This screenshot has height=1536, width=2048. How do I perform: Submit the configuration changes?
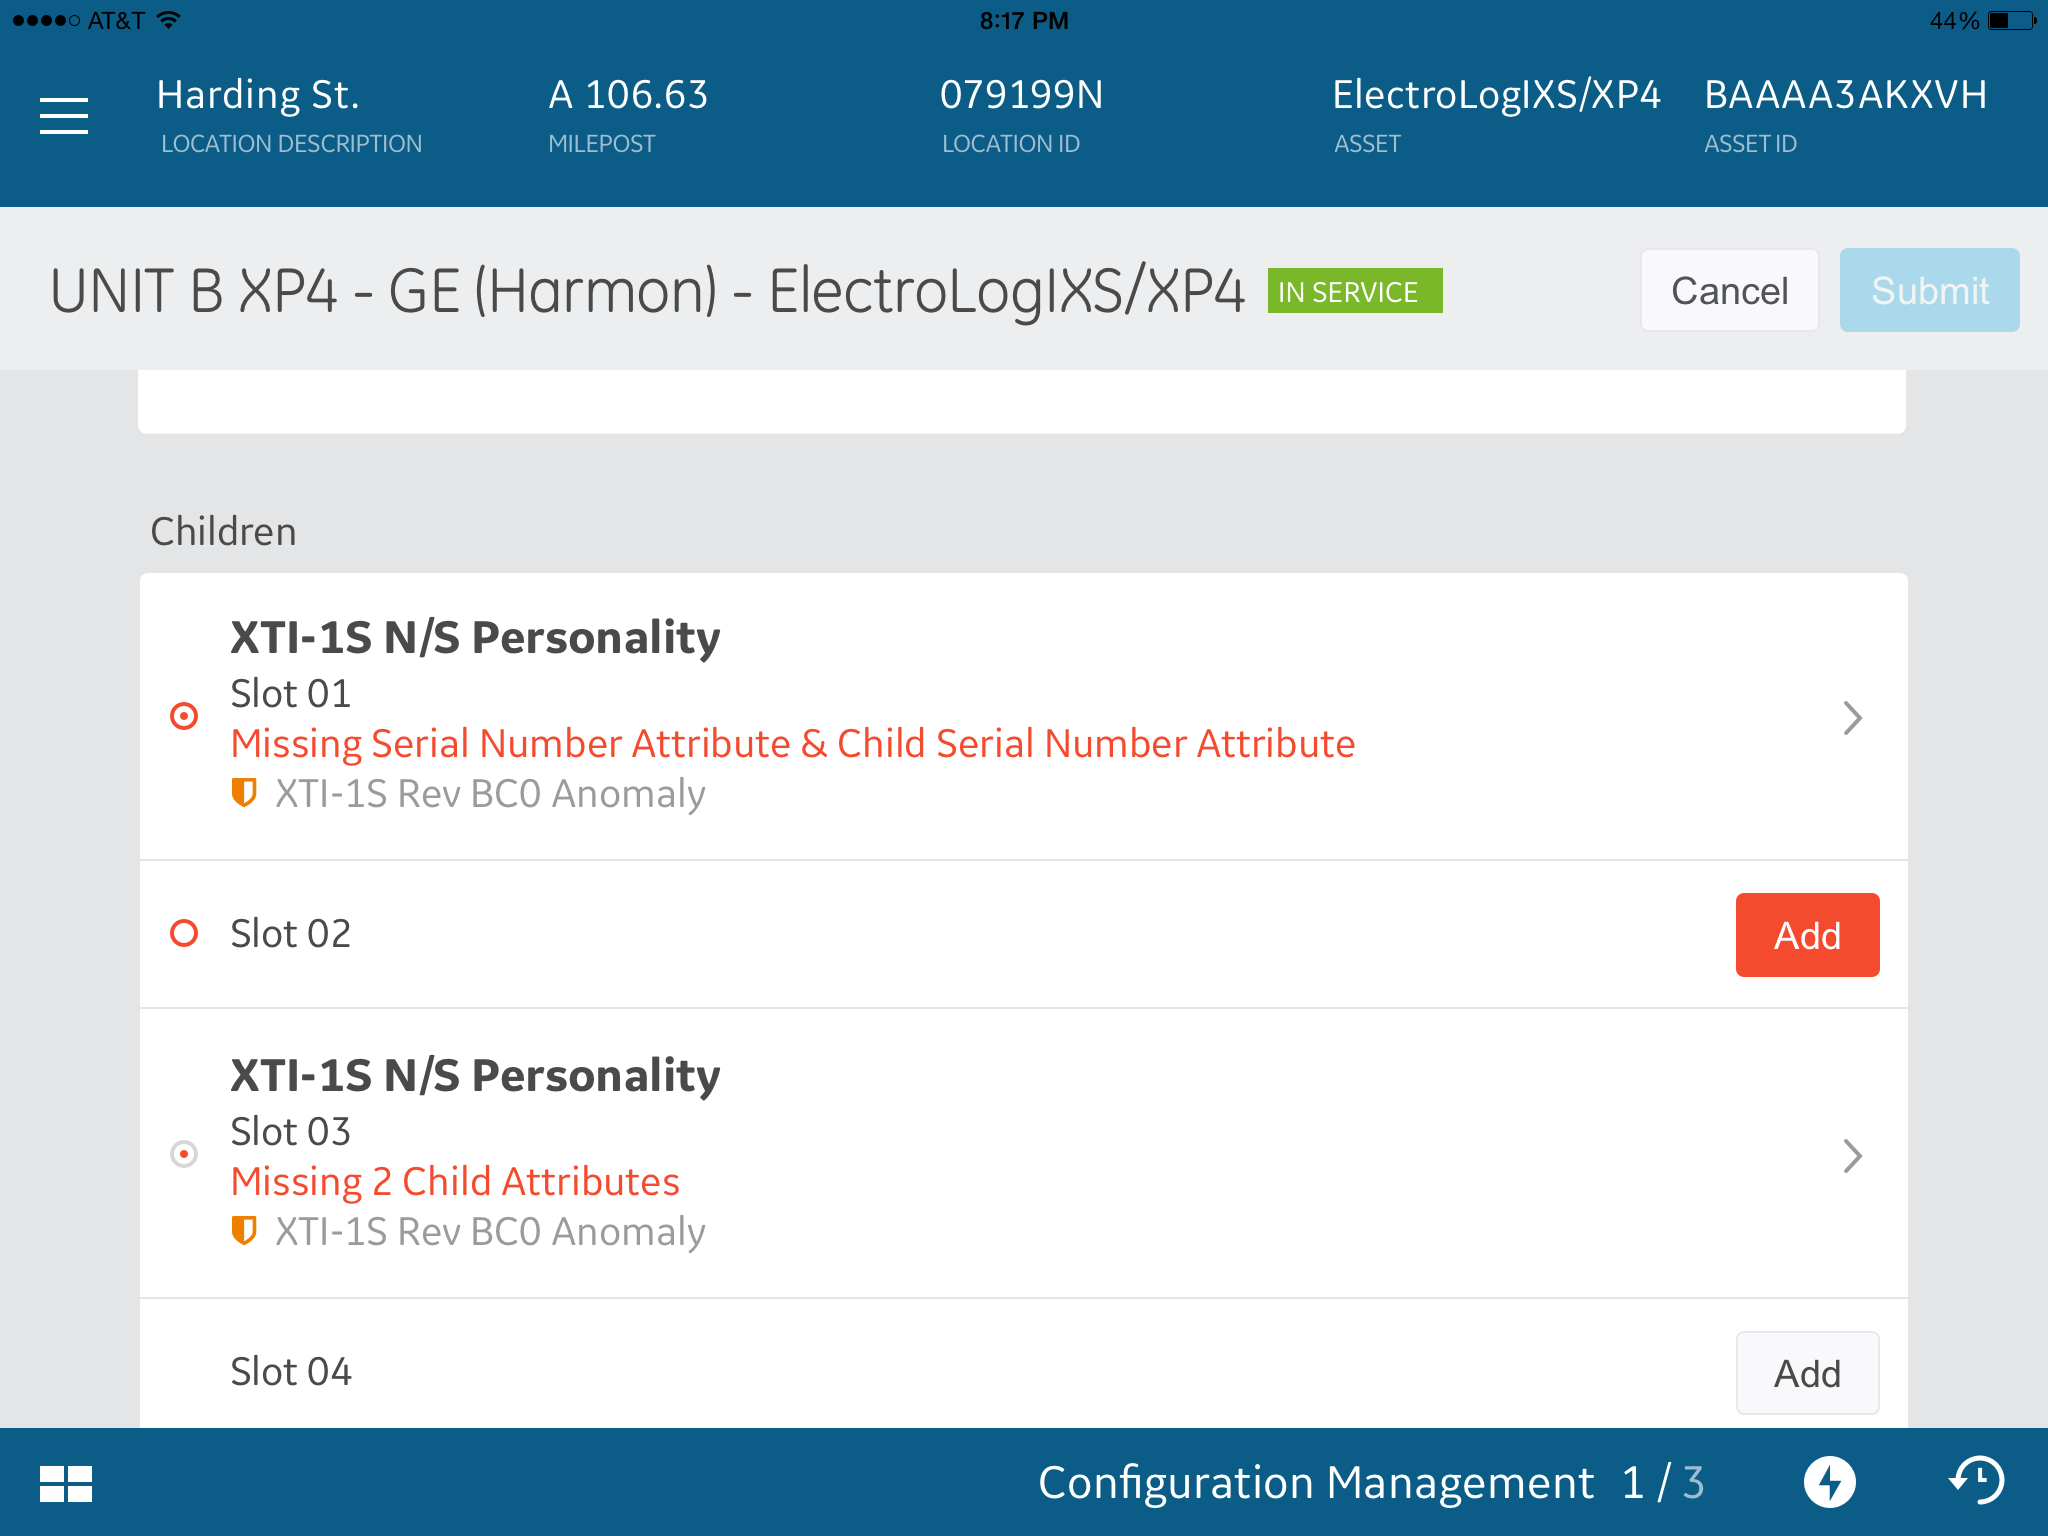click(1930, 291)
